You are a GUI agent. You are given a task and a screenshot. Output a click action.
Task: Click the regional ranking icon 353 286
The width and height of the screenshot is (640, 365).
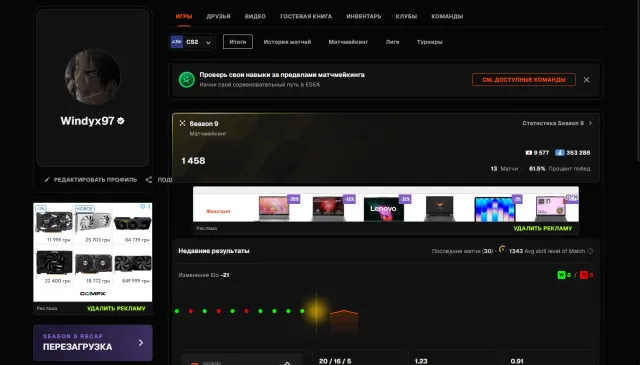point(560,153)
